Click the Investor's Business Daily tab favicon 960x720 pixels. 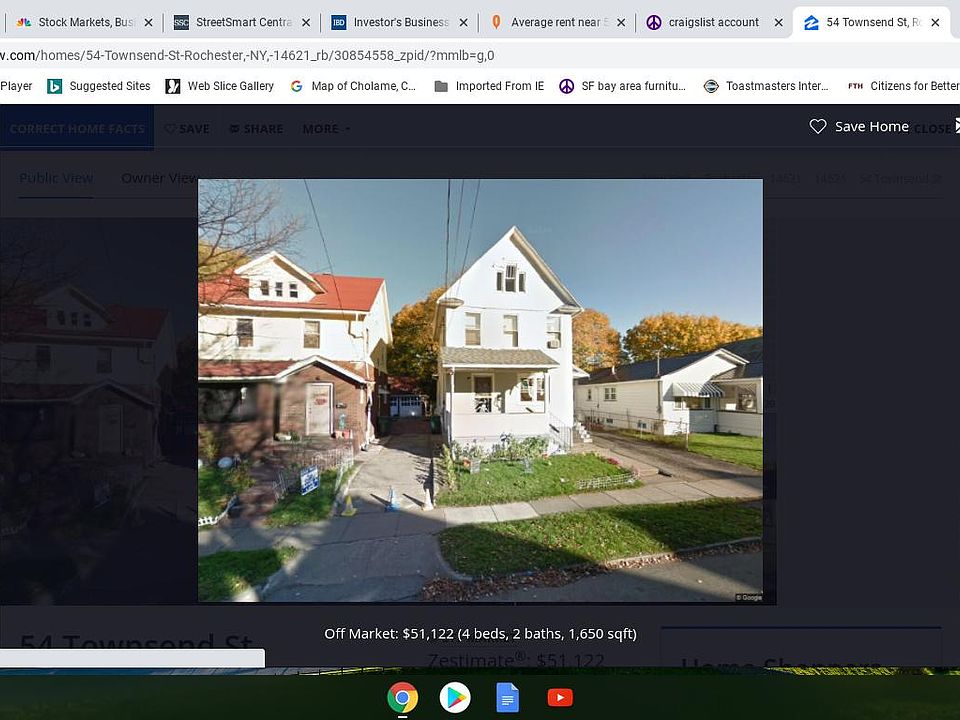point(339,23)
